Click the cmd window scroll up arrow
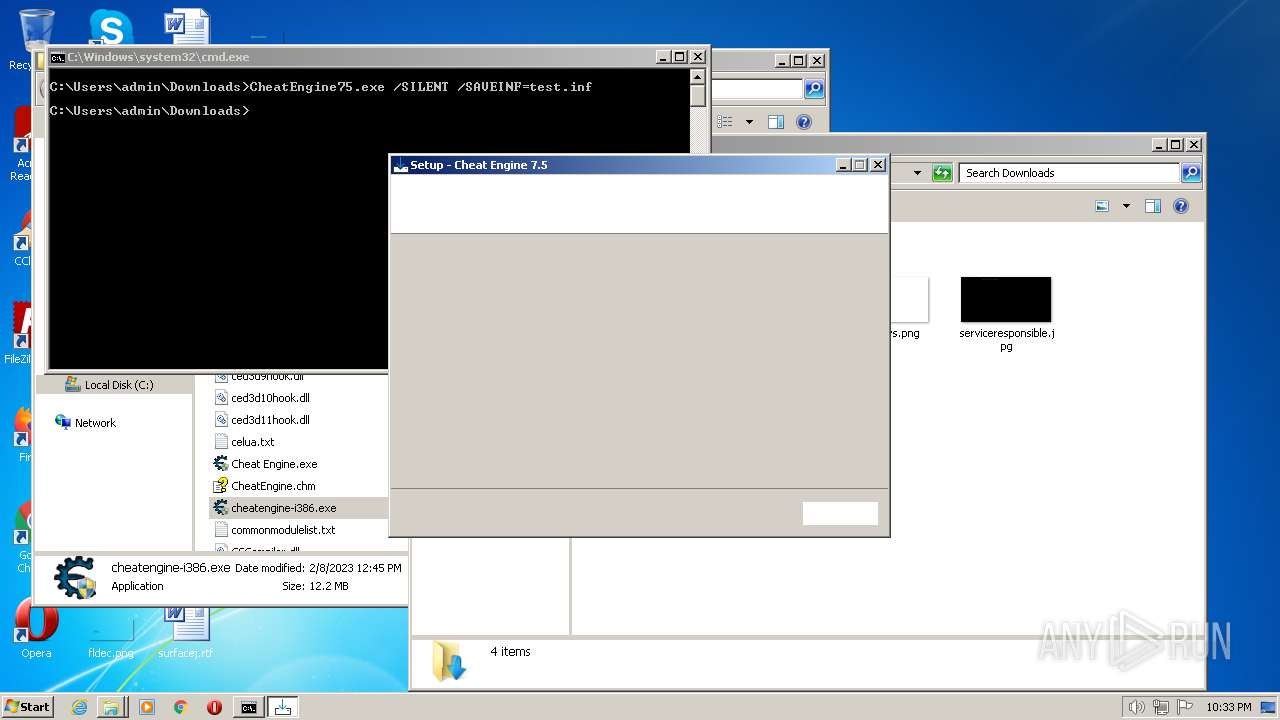Screen dimensions: 1280x720 [697, 77]
